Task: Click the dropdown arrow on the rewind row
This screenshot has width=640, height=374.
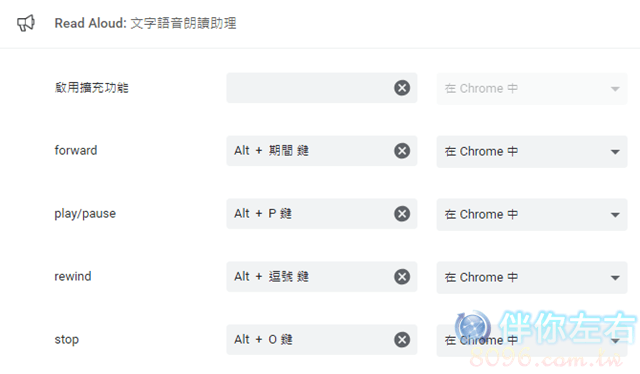Action: [615, 278]
